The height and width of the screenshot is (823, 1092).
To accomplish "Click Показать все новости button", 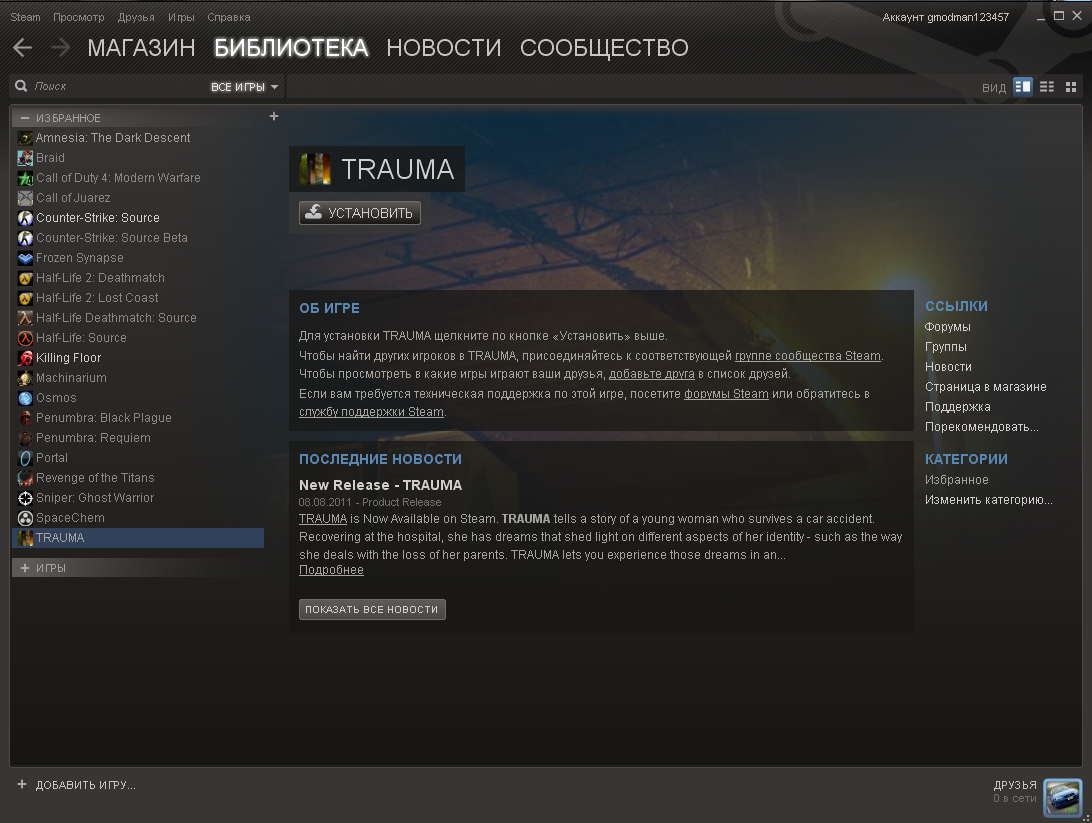I will point(372,609).
